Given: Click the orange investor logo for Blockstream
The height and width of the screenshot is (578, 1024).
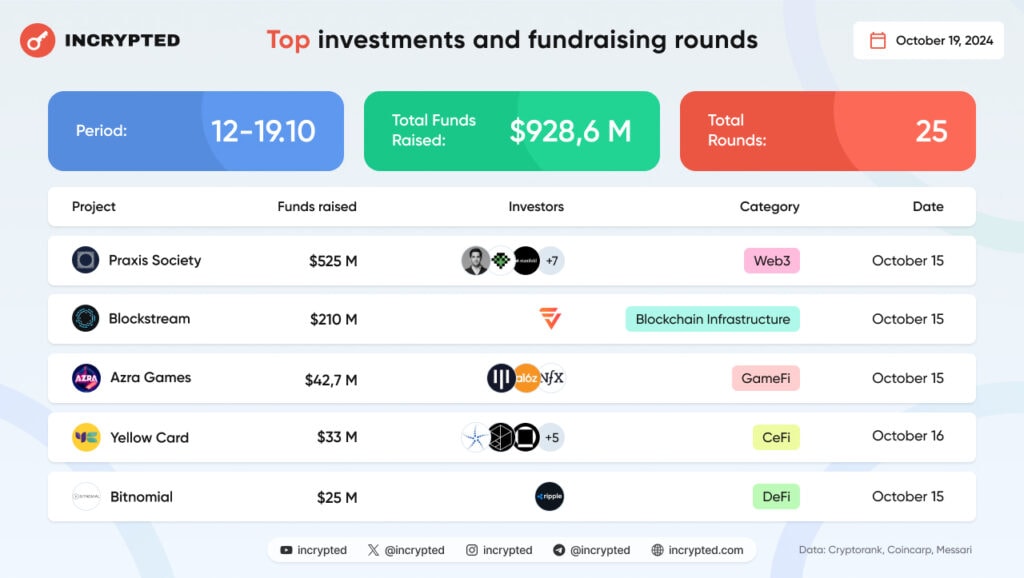Looking at the screenshot, I should (x=549, y=319).
